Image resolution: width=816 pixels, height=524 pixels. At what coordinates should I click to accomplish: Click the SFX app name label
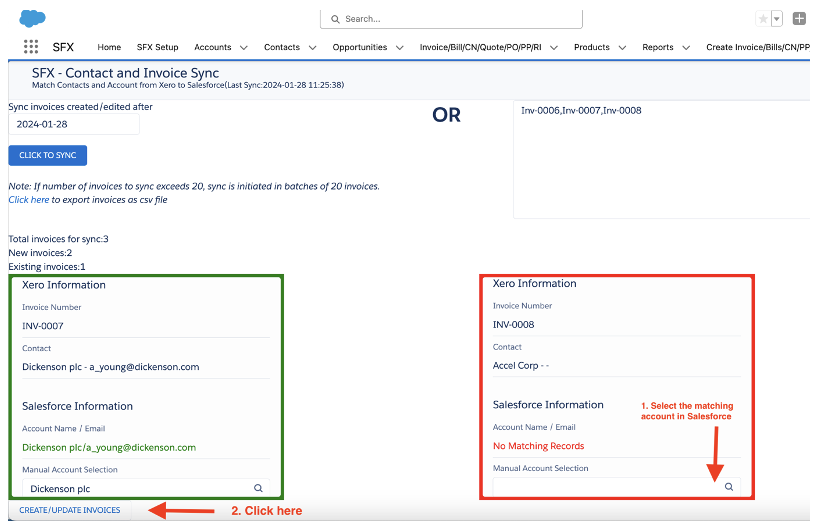click(x=63, y=47)
